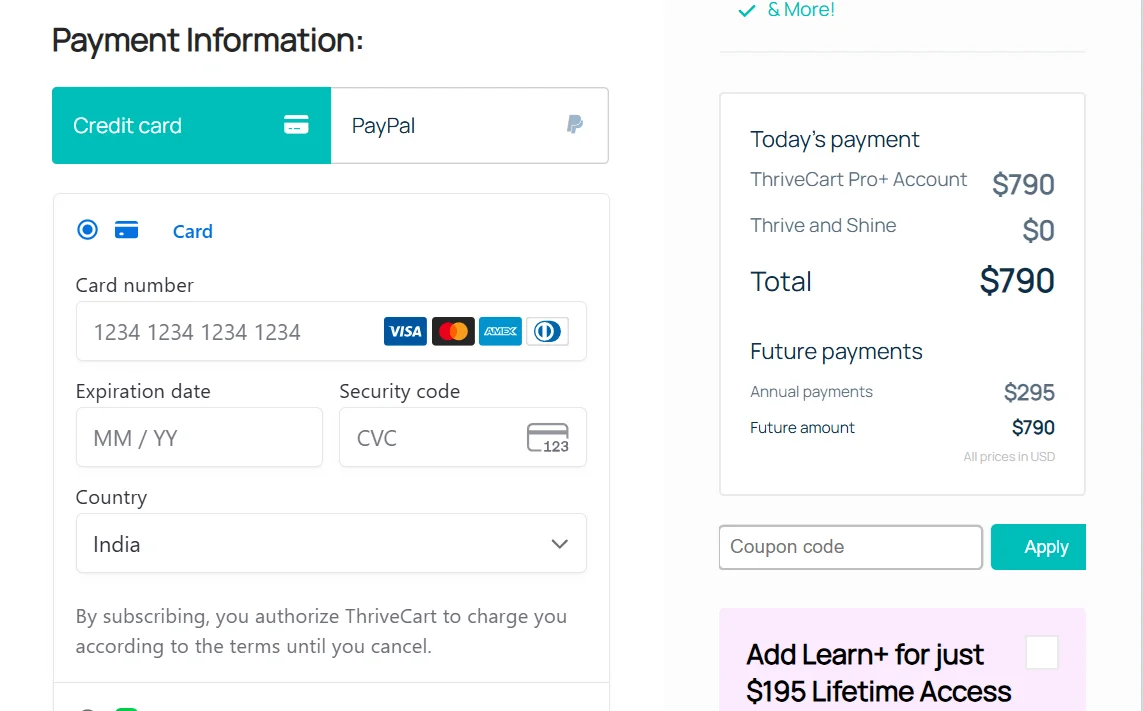
Task: Click the CVC card hint icon
Action: (x=547, y=438)
